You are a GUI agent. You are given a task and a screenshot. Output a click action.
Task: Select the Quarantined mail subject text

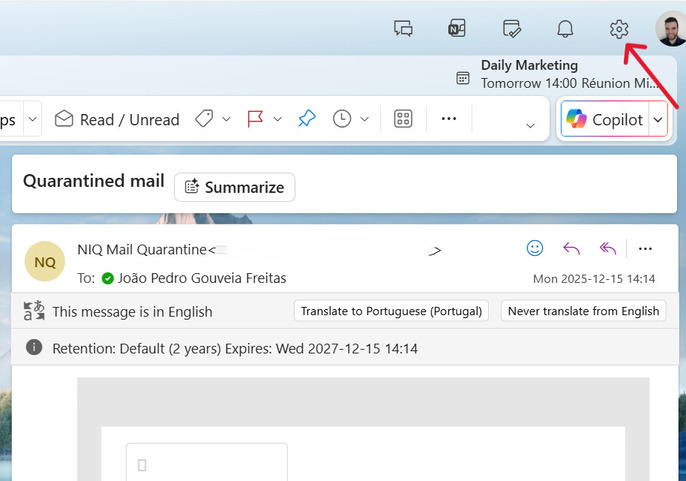click(x=94, y=181)
